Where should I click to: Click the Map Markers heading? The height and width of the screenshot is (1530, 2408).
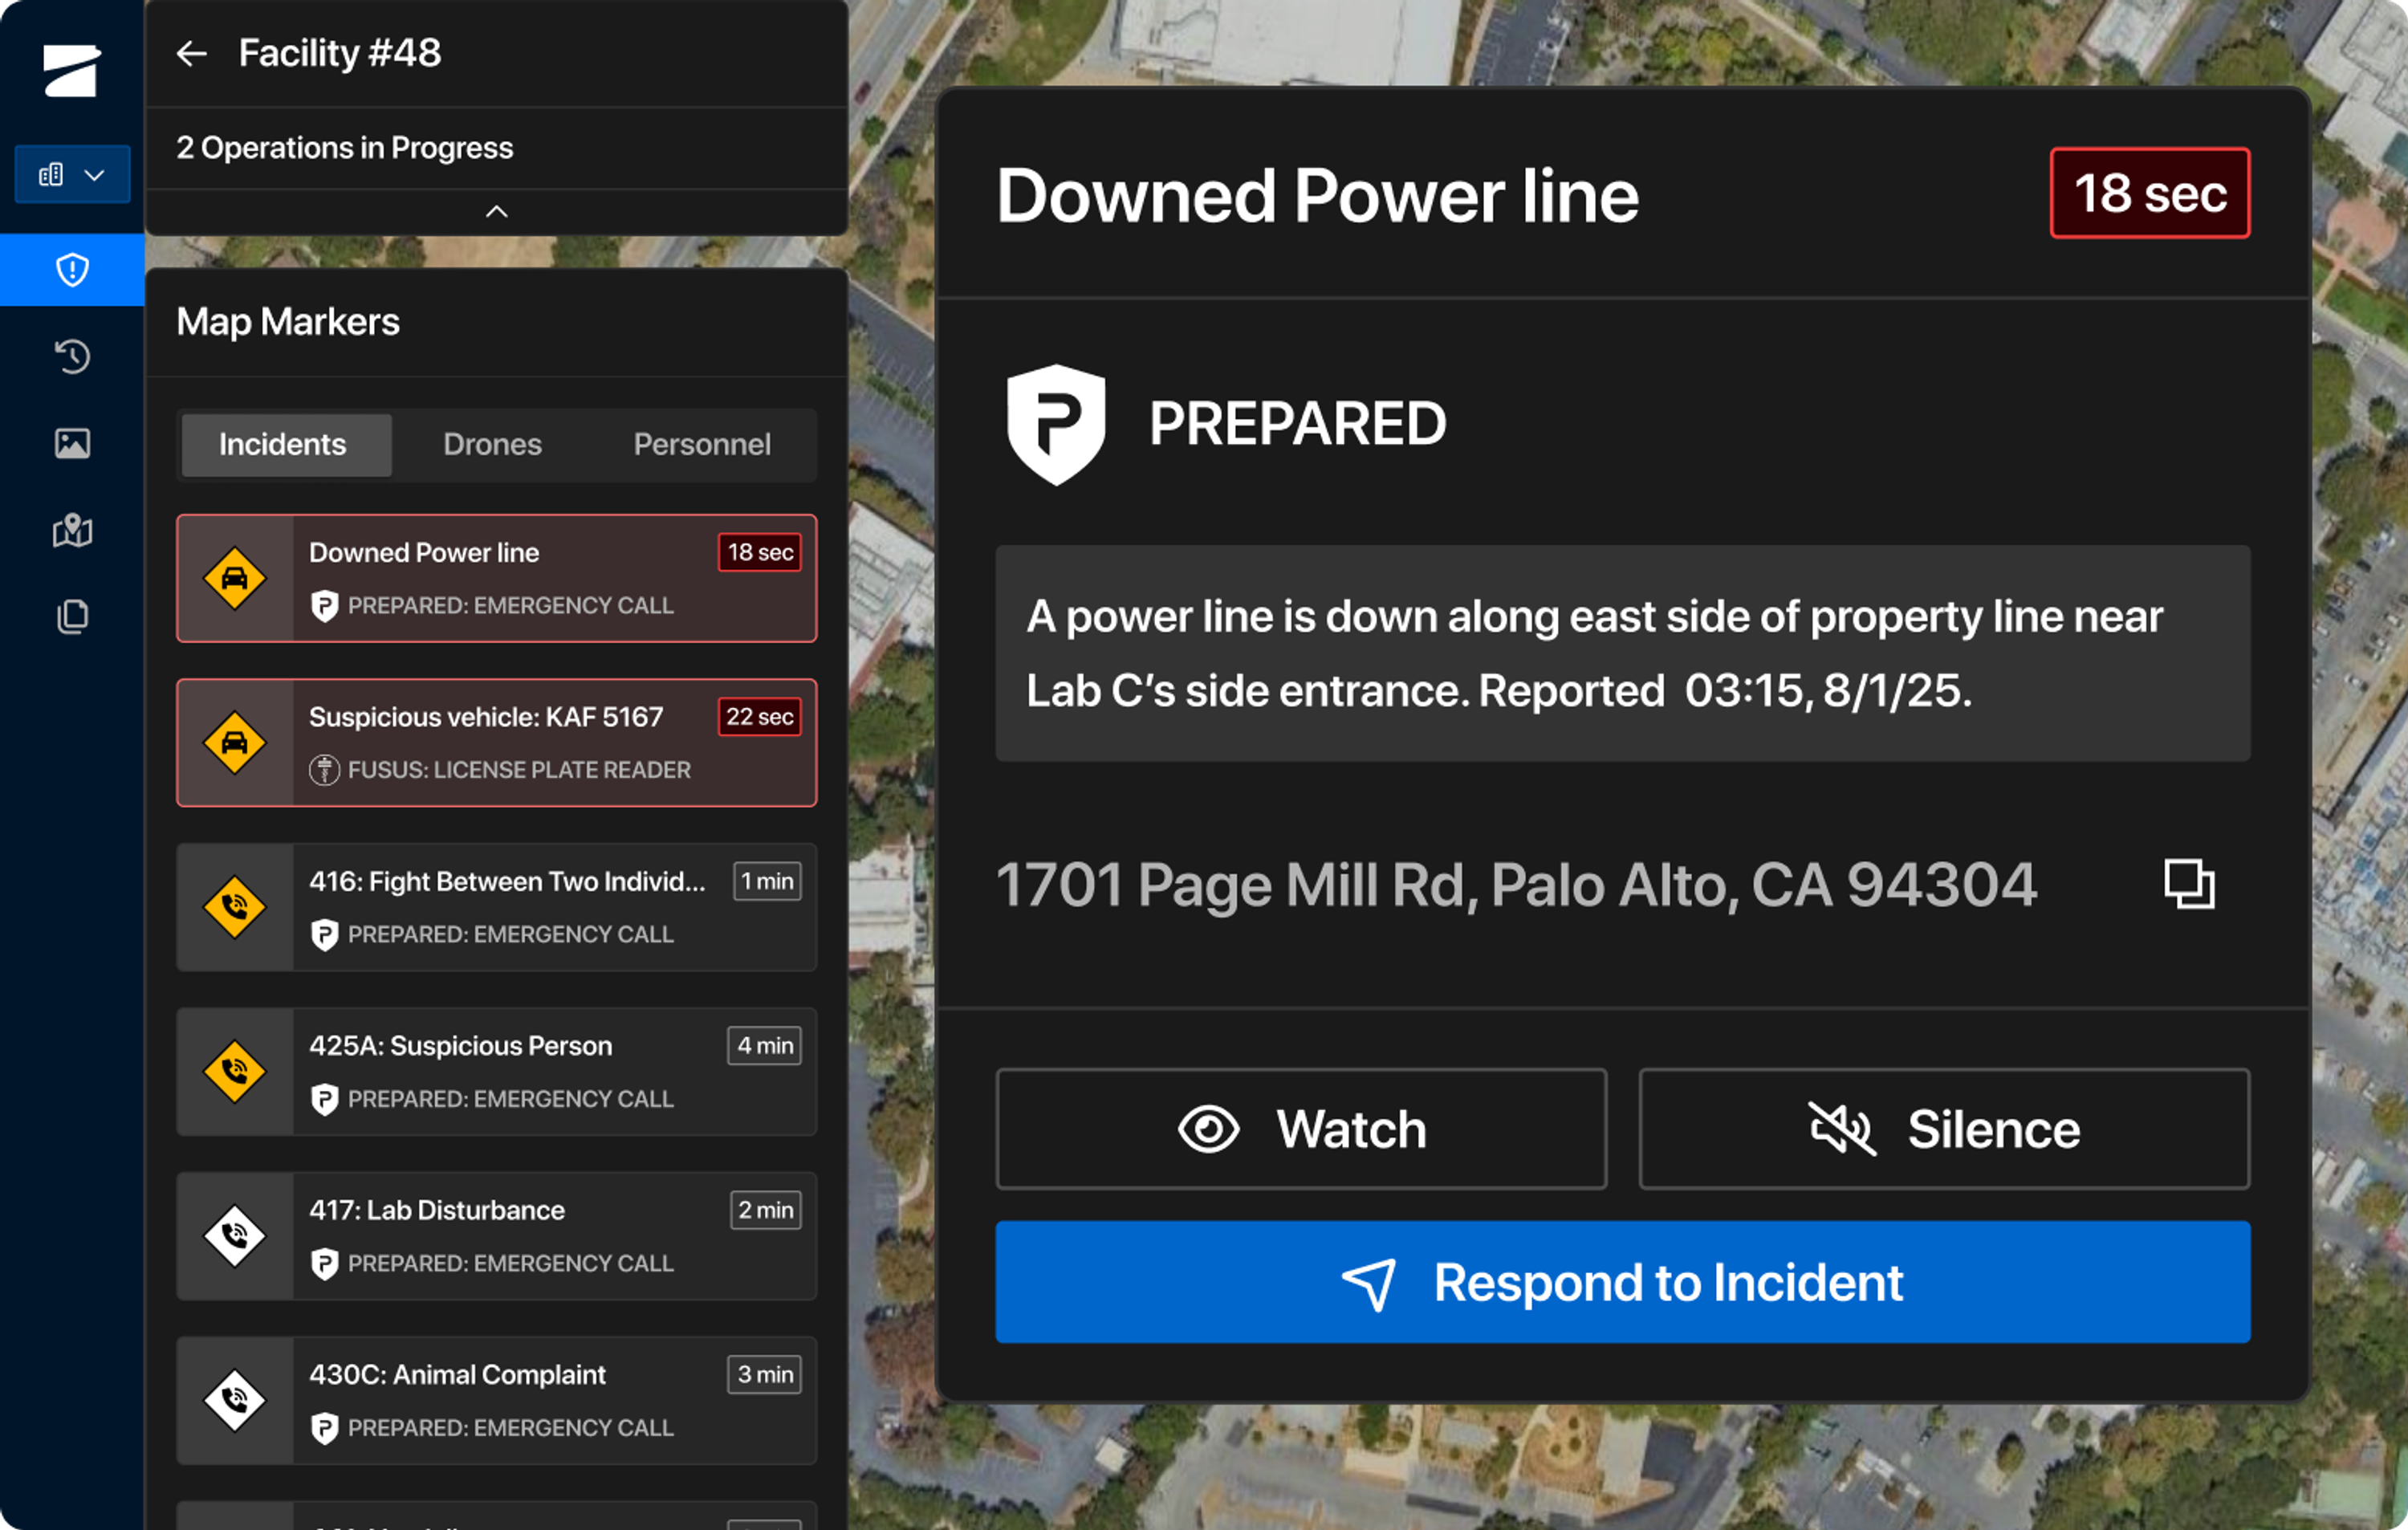(288, 322)
